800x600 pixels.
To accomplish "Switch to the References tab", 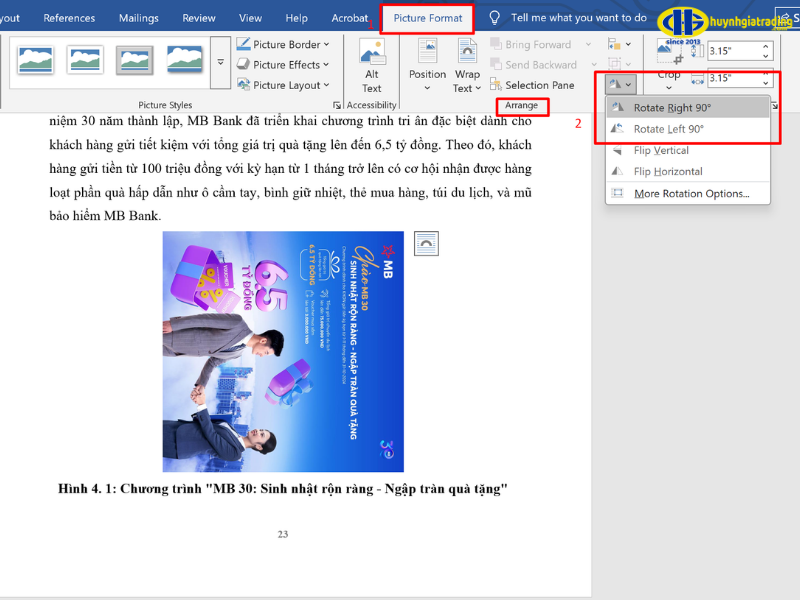I will click(69, 18).
